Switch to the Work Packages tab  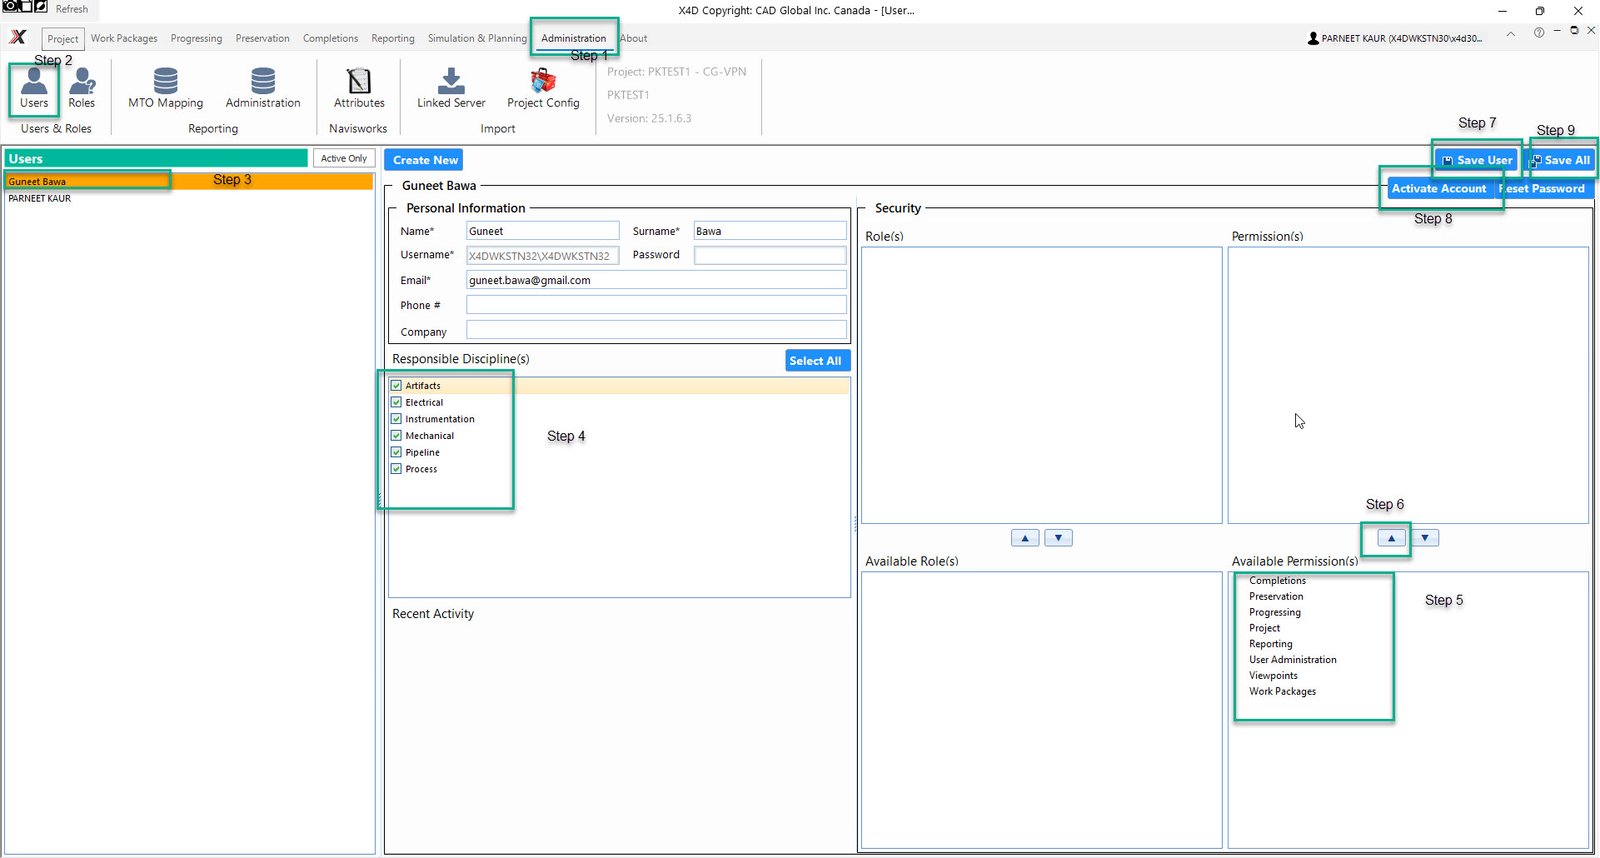click(x=124, y=39)
